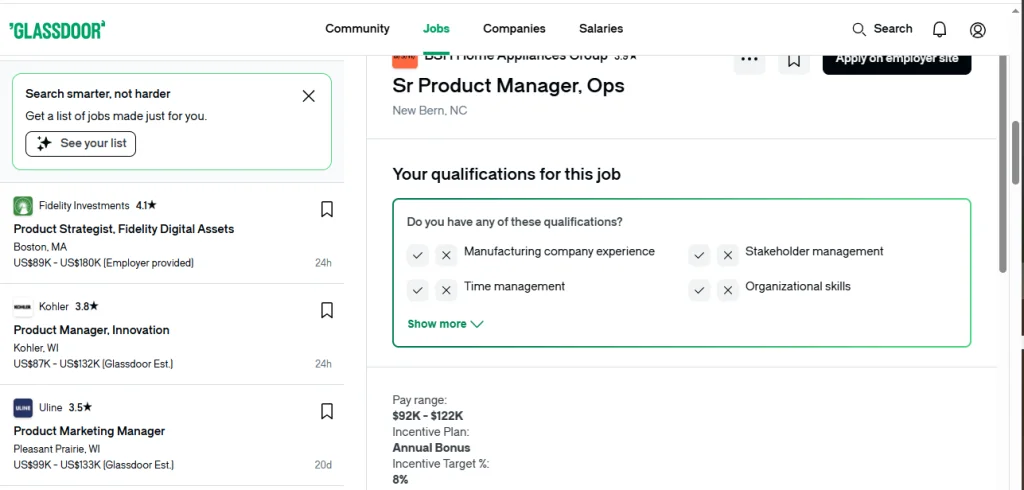Open the Companies tab
Screen dimensions: 1024x490
514,29
